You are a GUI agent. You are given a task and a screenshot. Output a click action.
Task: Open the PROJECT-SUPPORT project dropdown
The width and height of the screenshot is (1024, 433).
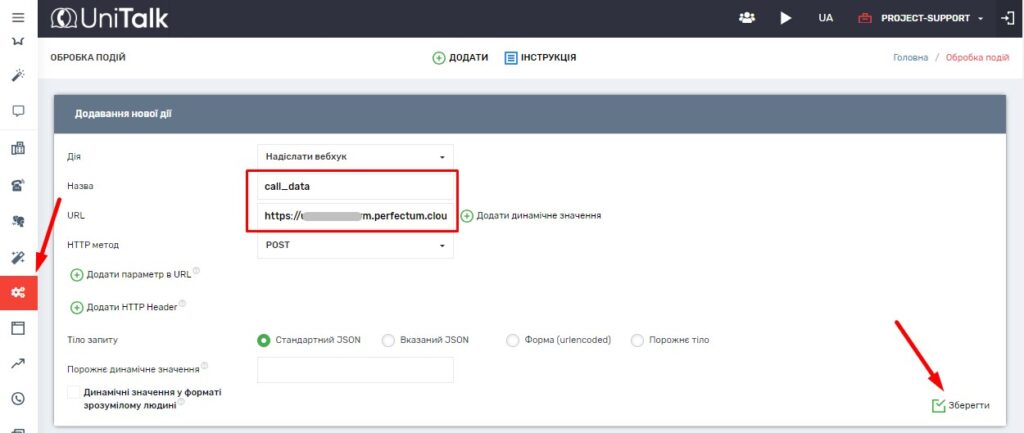pyautogui.click(x=922, y=18)
